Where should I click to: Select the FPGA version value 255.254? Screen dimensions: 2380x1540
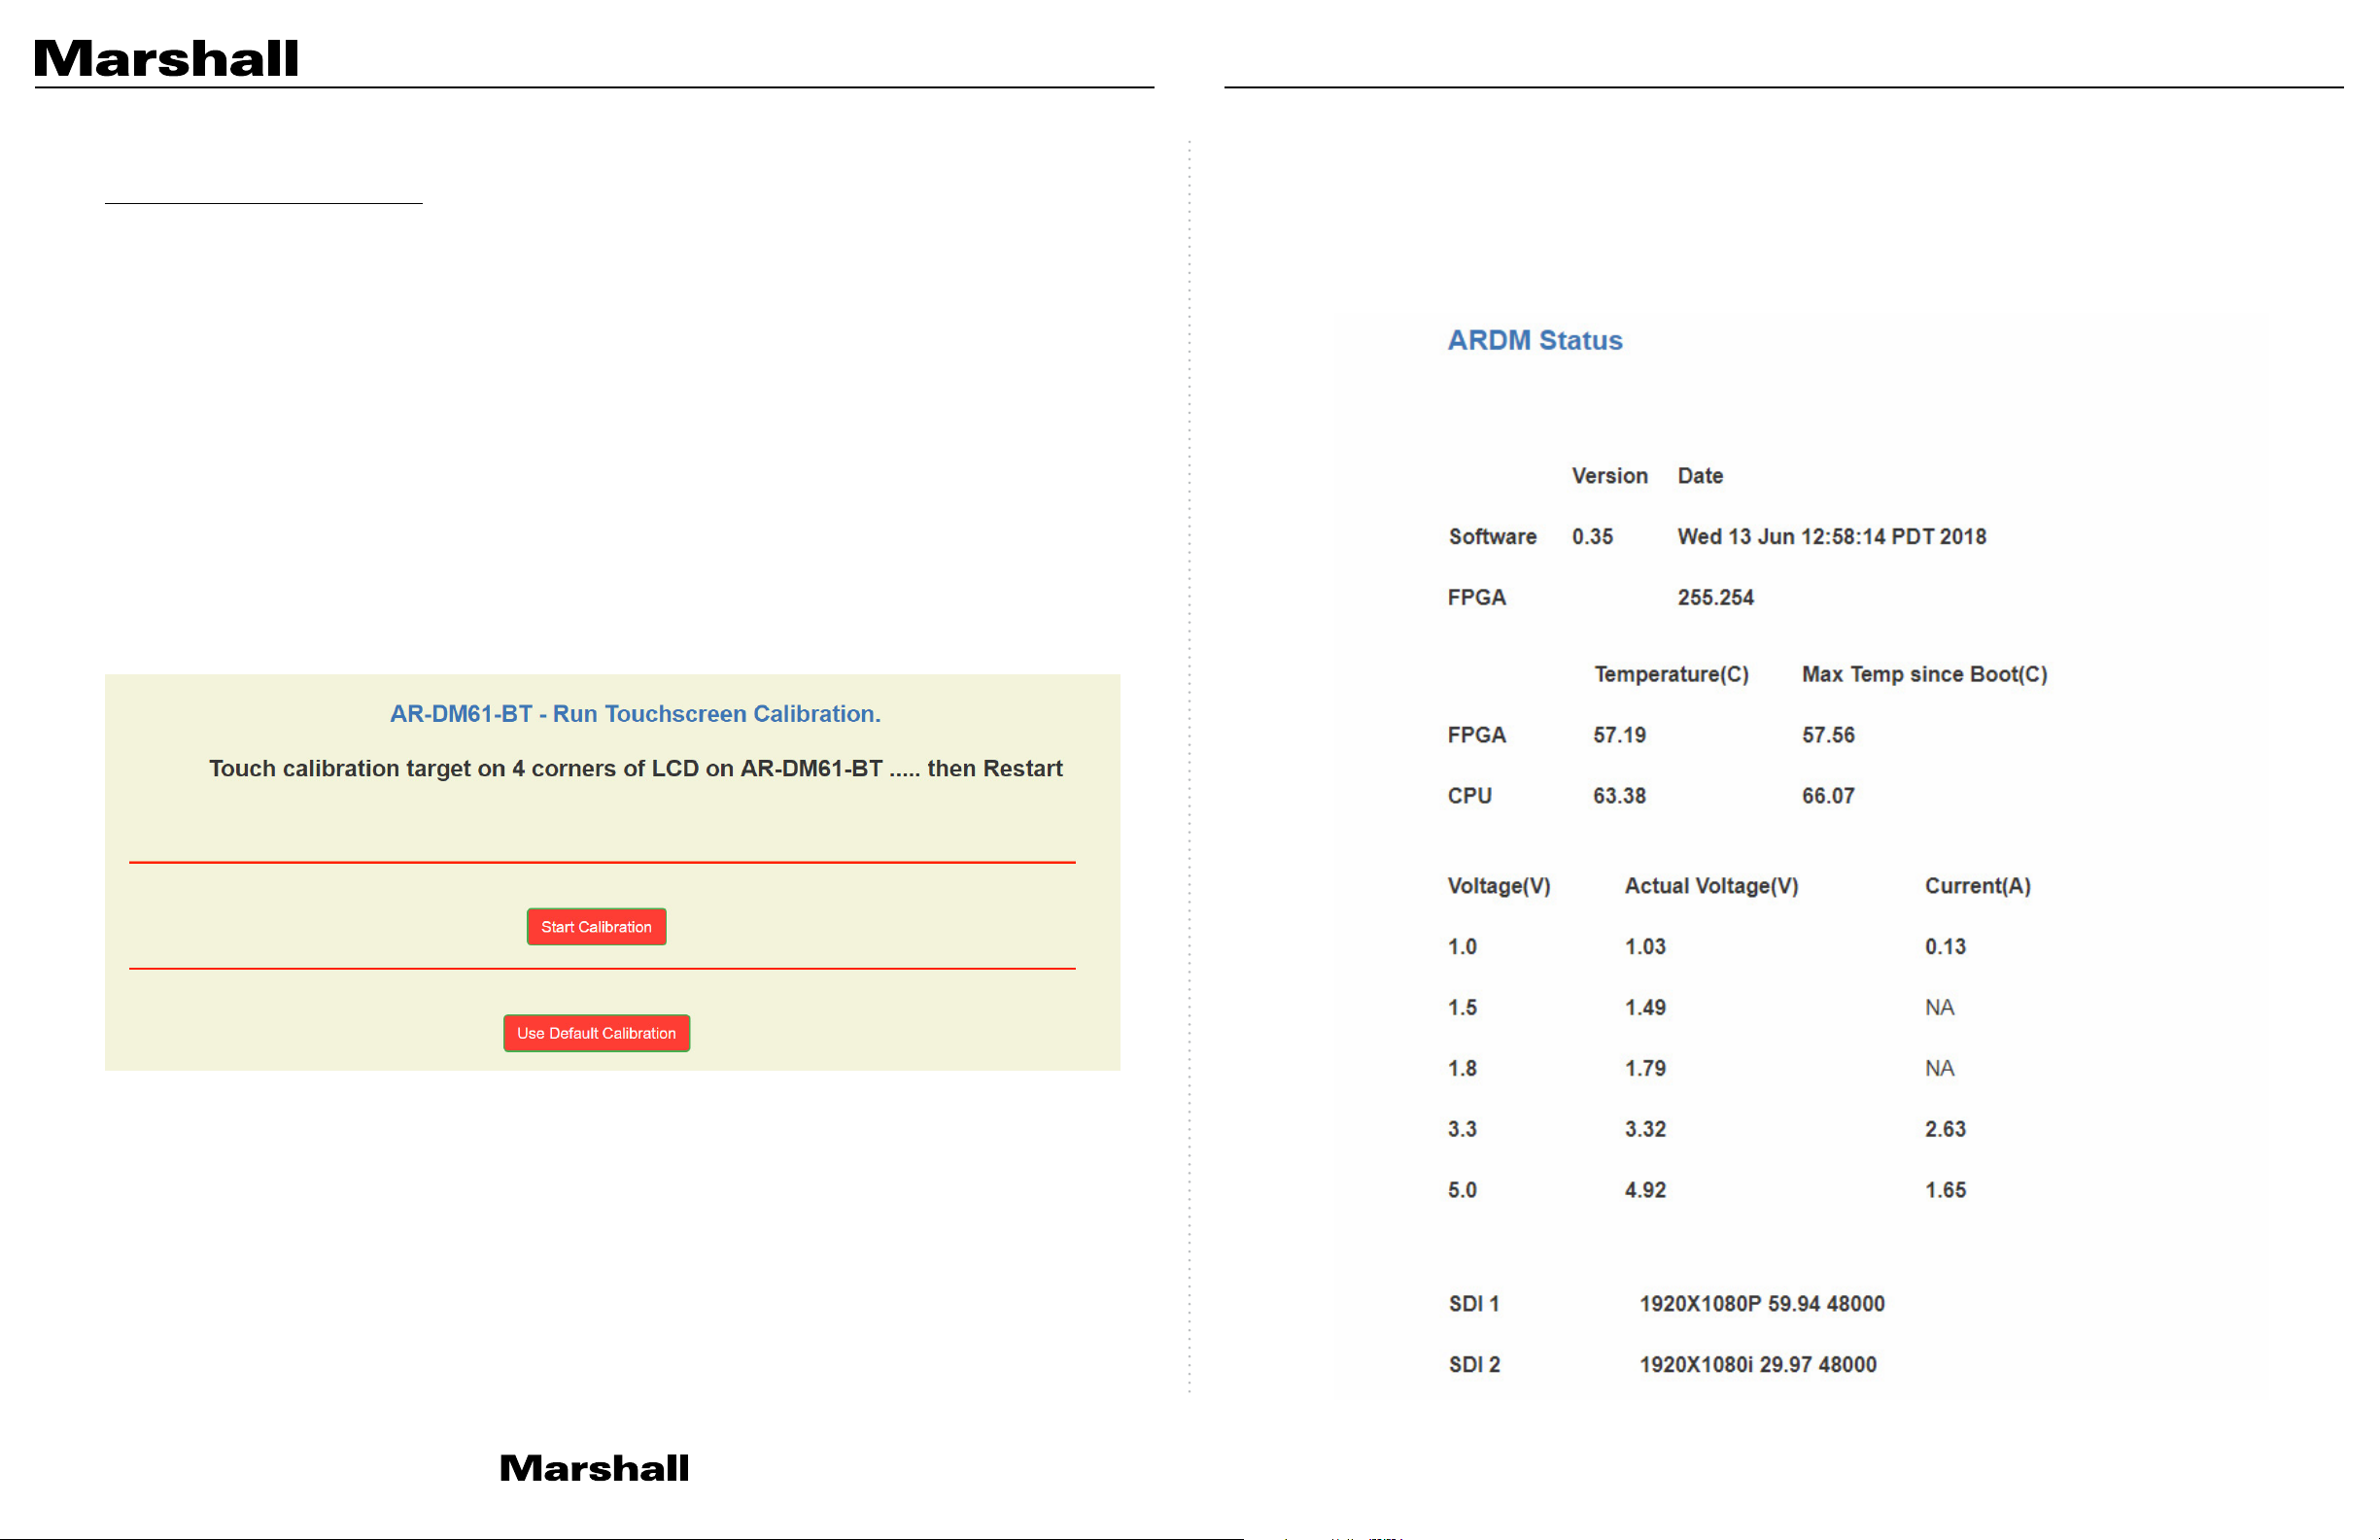click(x=1716, y=597)
